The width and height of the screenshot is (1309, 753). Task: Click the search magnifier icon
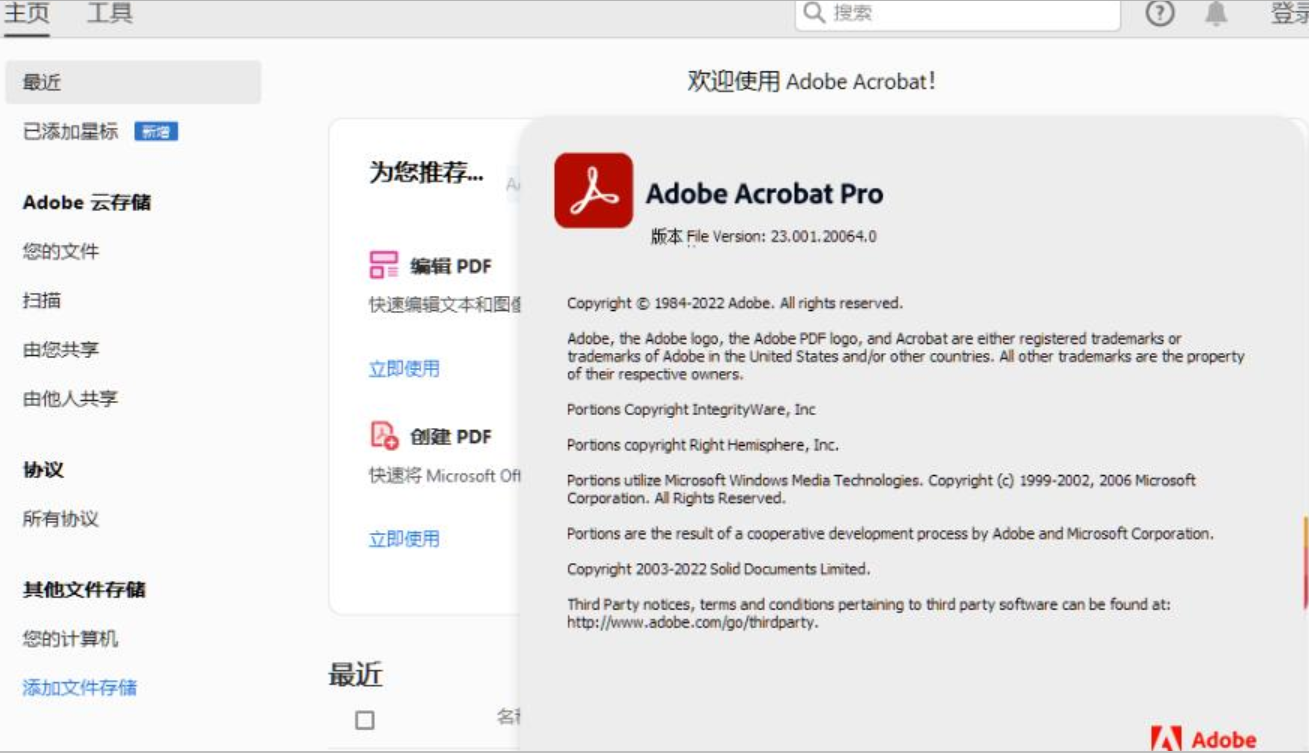(x=814, y=13)
